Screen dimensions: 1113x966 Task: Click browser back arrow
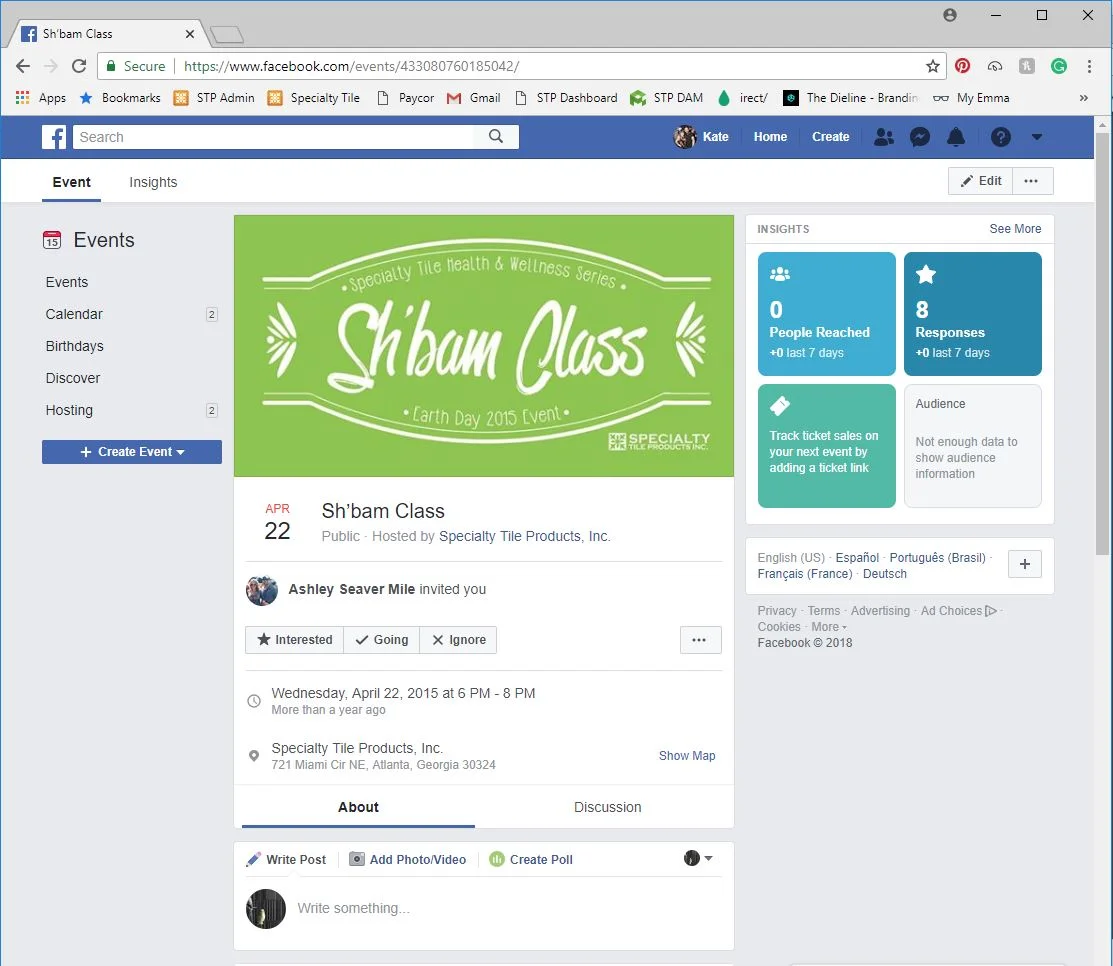pos(23,66)
